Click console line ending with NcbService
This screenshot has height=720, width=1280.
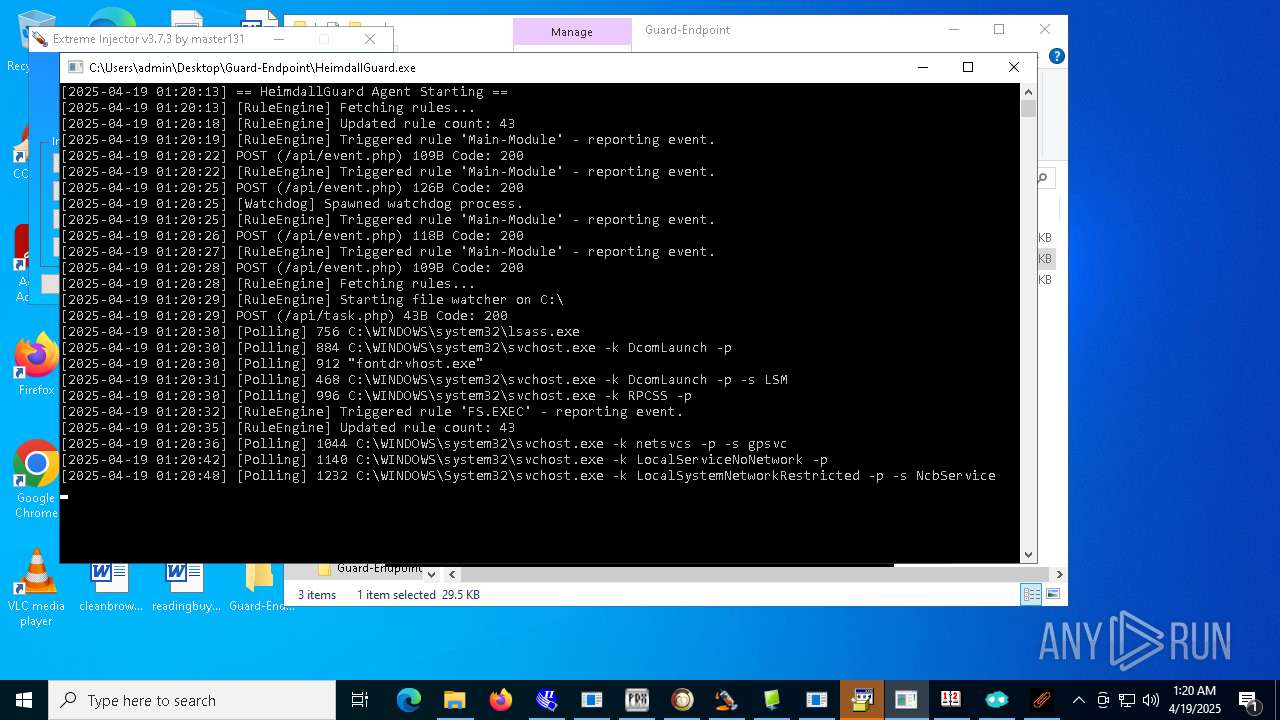[x=528, y=476]
